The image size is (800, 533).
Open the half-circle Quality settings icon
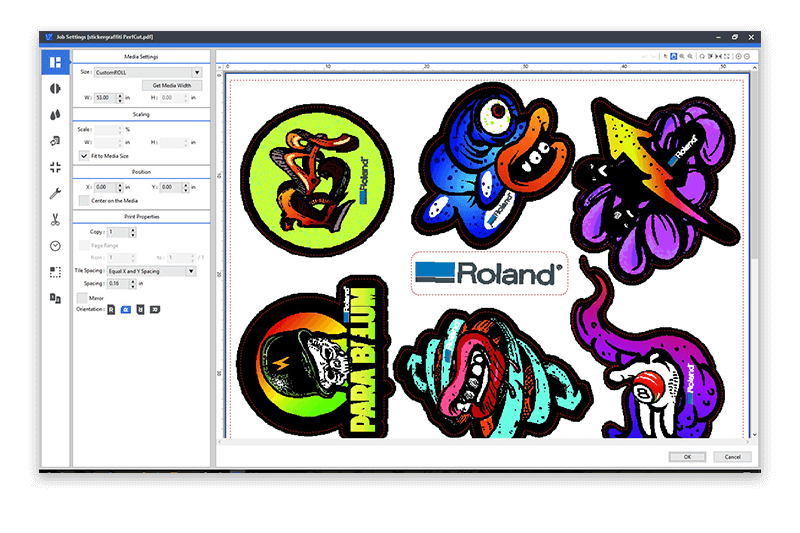click(x=54, y=88)
